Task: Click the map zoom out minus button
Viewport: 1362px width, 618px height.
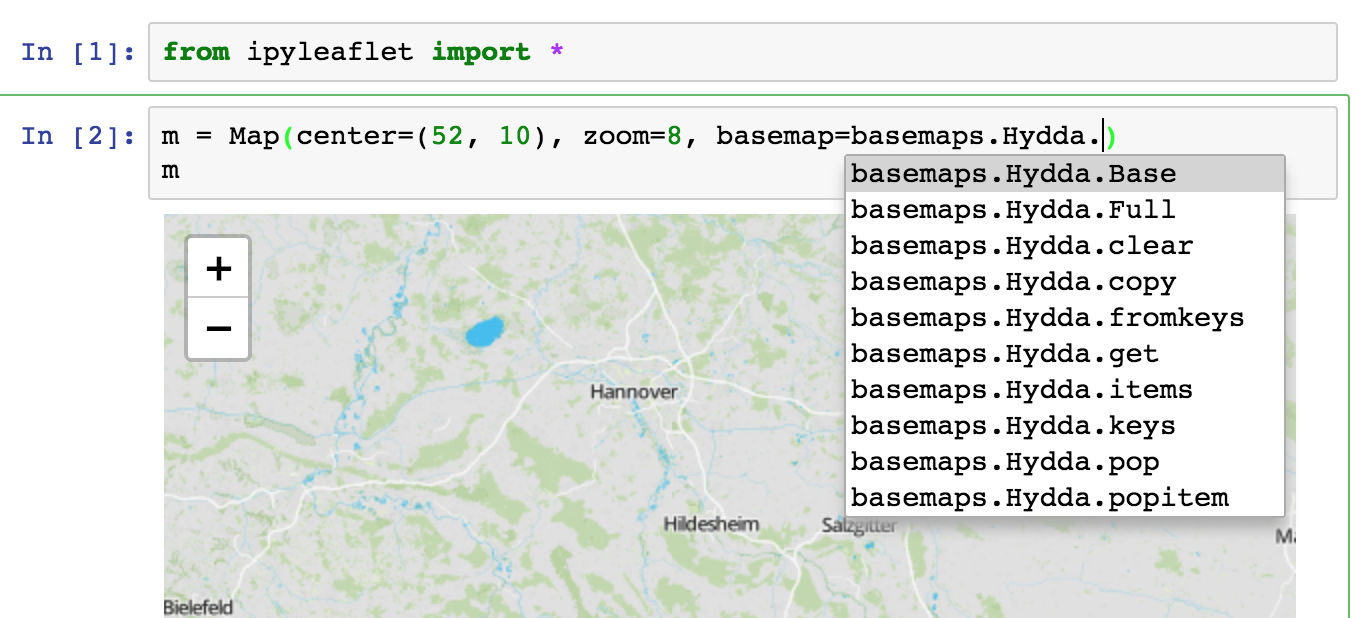Action: pos(217,328)
